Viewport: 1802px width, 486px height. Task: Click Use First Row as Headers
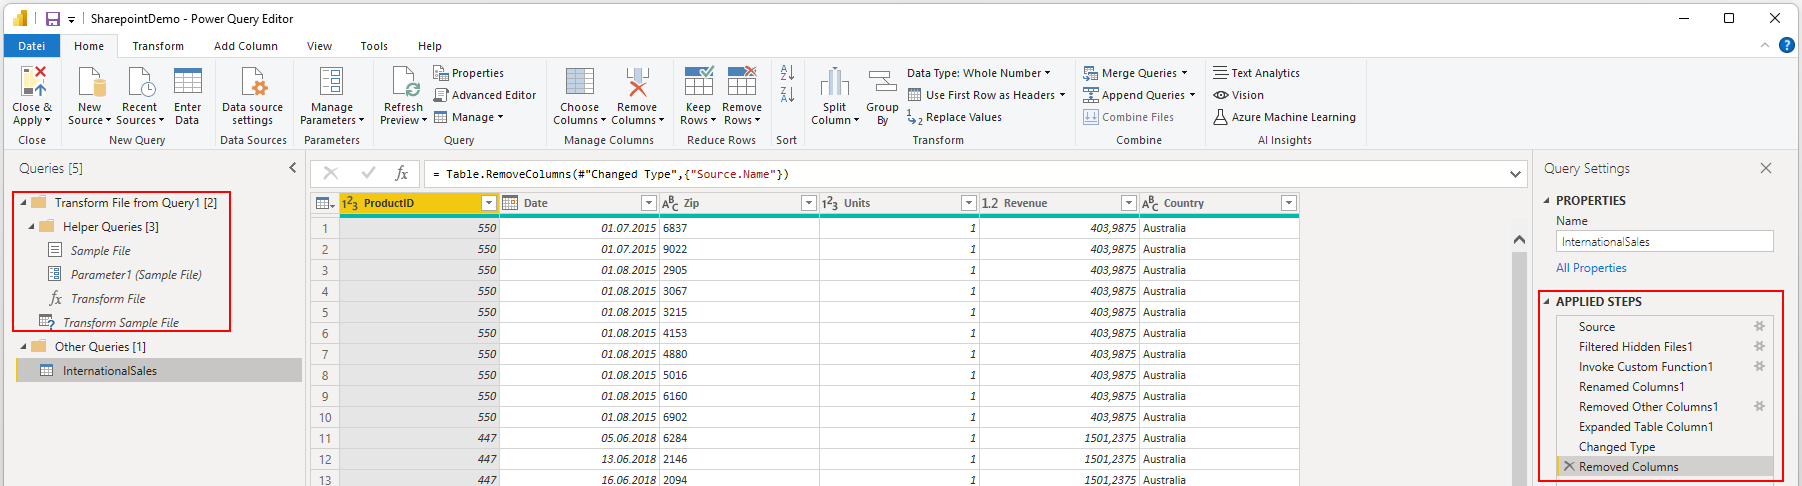pos(986,95)
